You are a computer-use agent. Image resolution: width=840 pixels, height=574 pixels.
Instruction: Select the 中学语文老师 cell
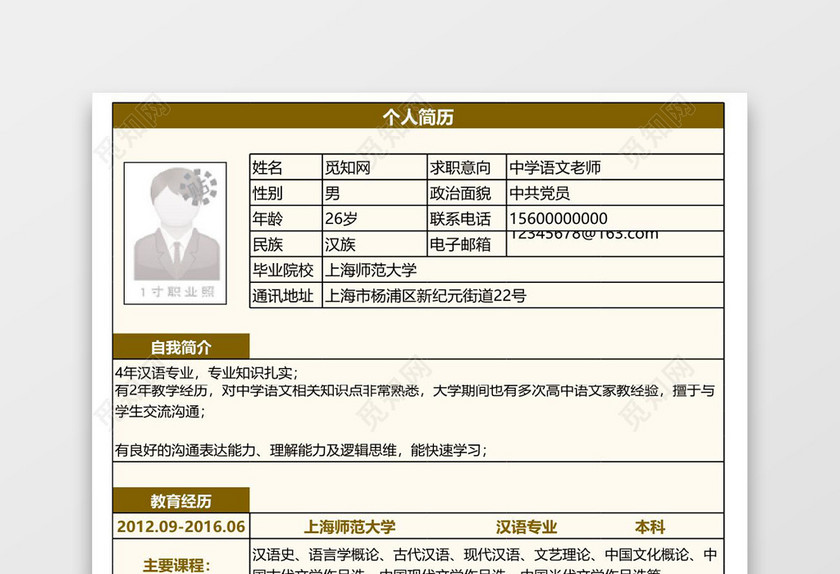[x=615, y=167]
